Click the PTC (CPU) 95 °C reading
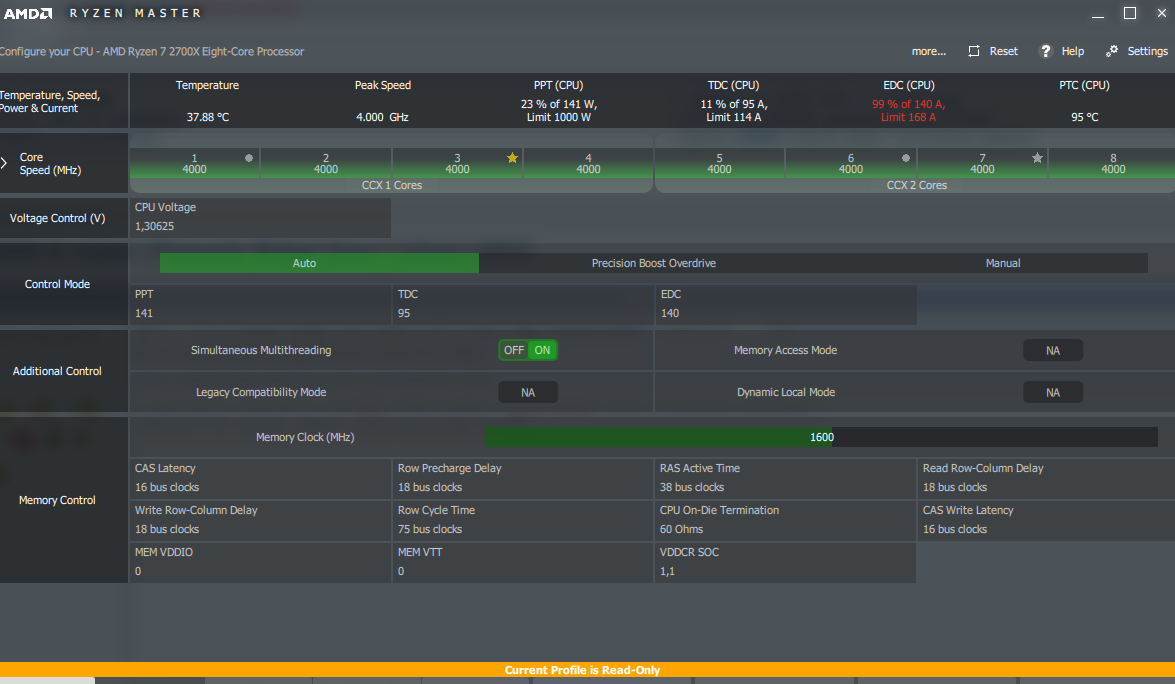The height and width of the screenshot is (684, 1175). pyautogui.click(x=1084, y=118)
